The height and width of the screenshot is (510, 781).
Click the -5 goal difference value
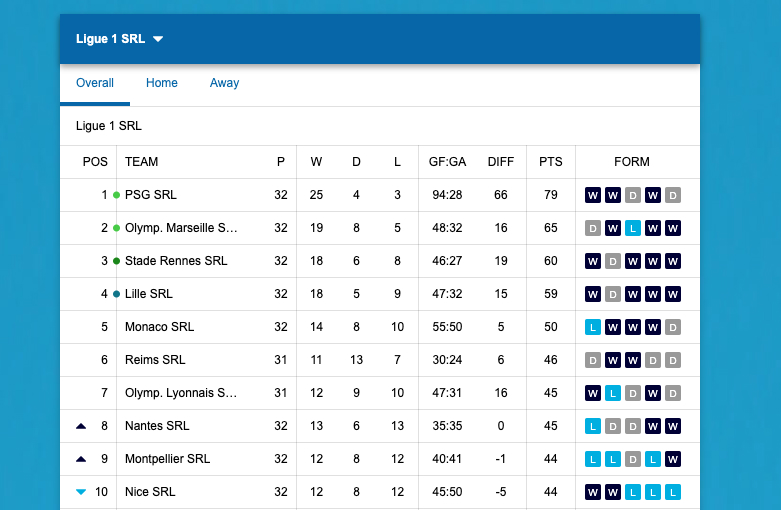click(501, 492)
